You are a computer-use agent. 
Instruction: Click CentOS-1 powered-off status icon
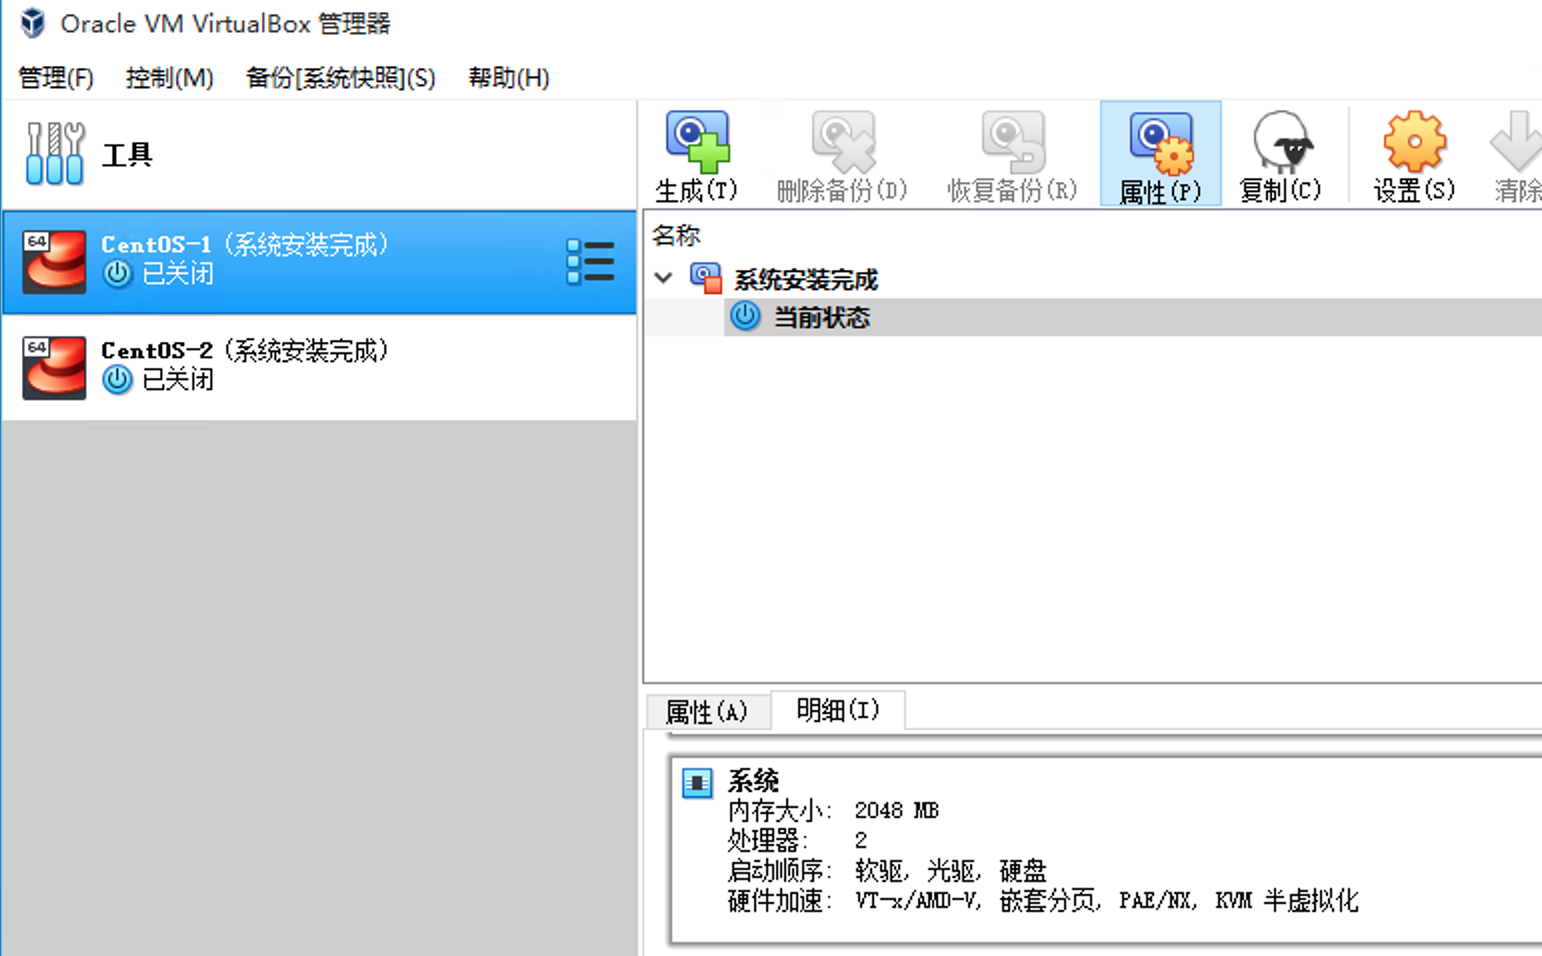[118, 274]
